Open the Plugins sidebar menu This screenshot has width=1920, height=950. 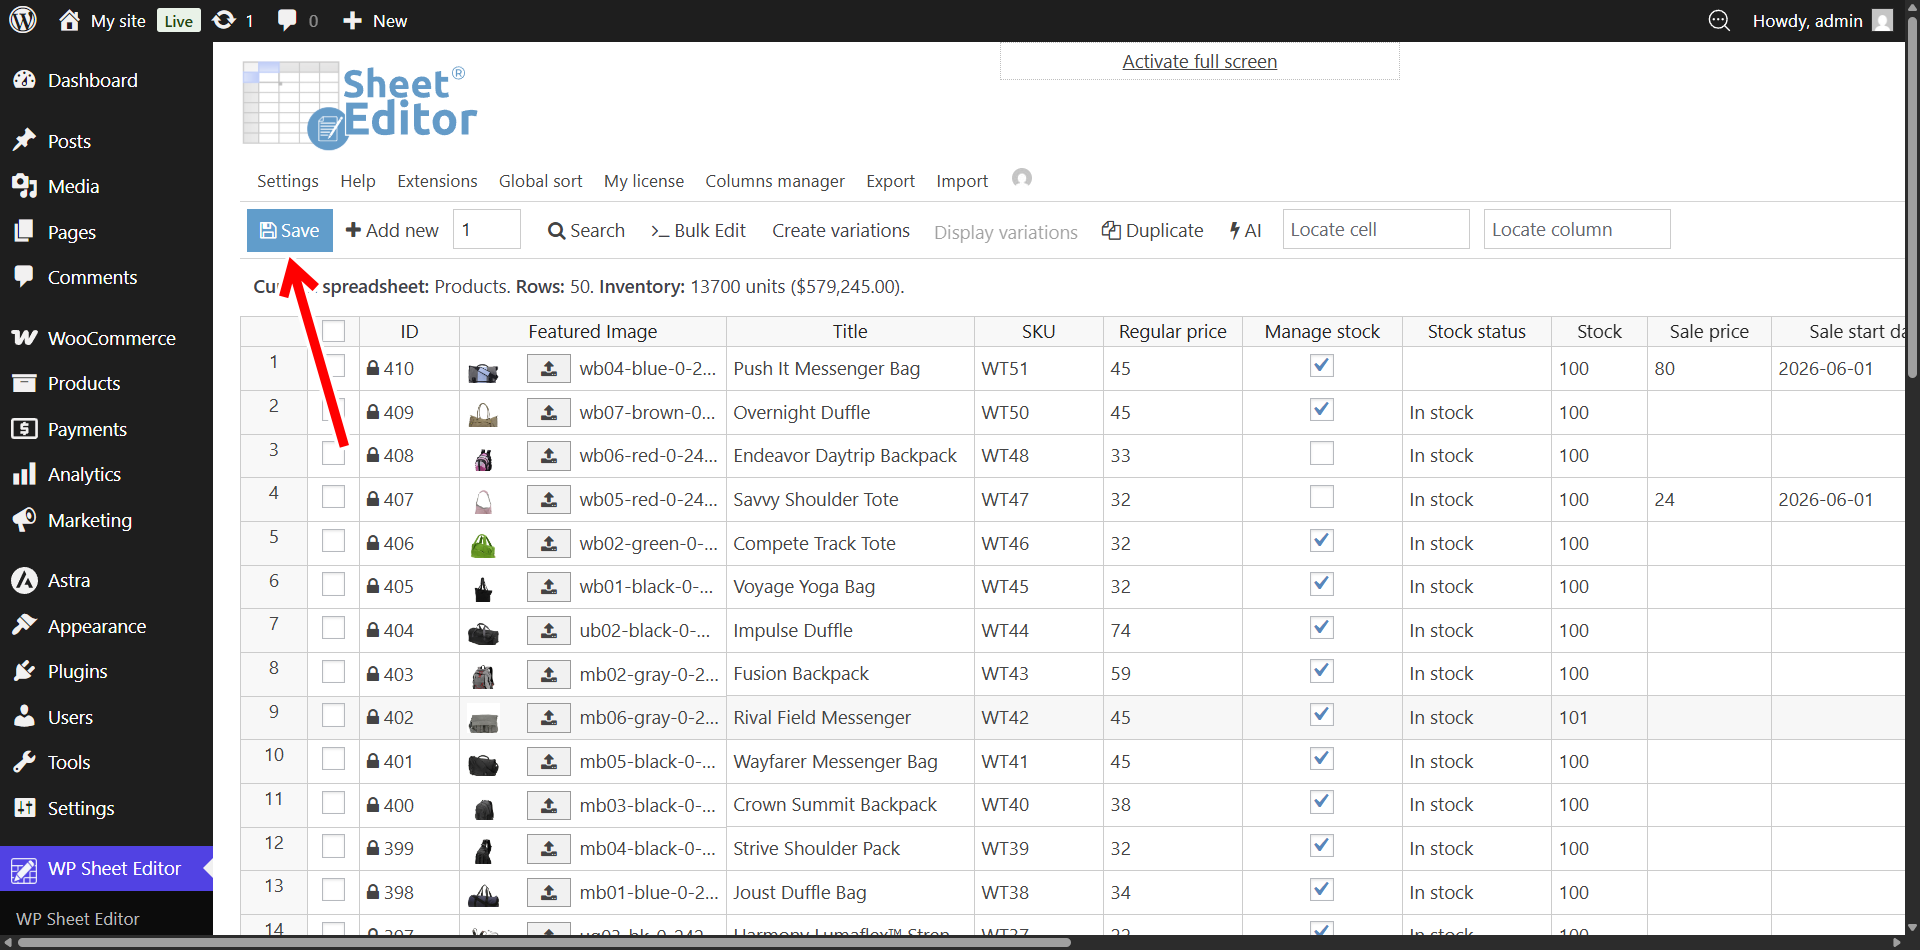click(x=77, y=671)
